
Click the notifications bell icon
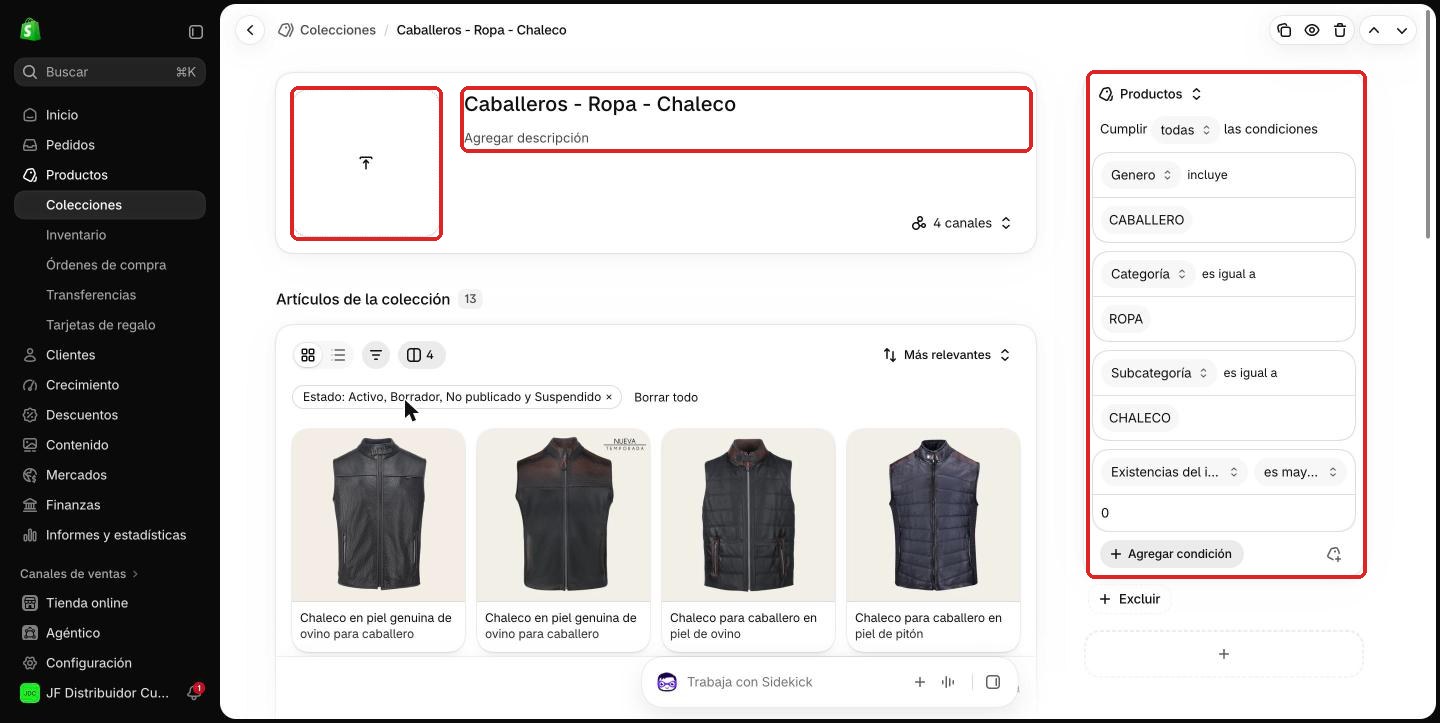pyautogui.click(x=194, y=693)
